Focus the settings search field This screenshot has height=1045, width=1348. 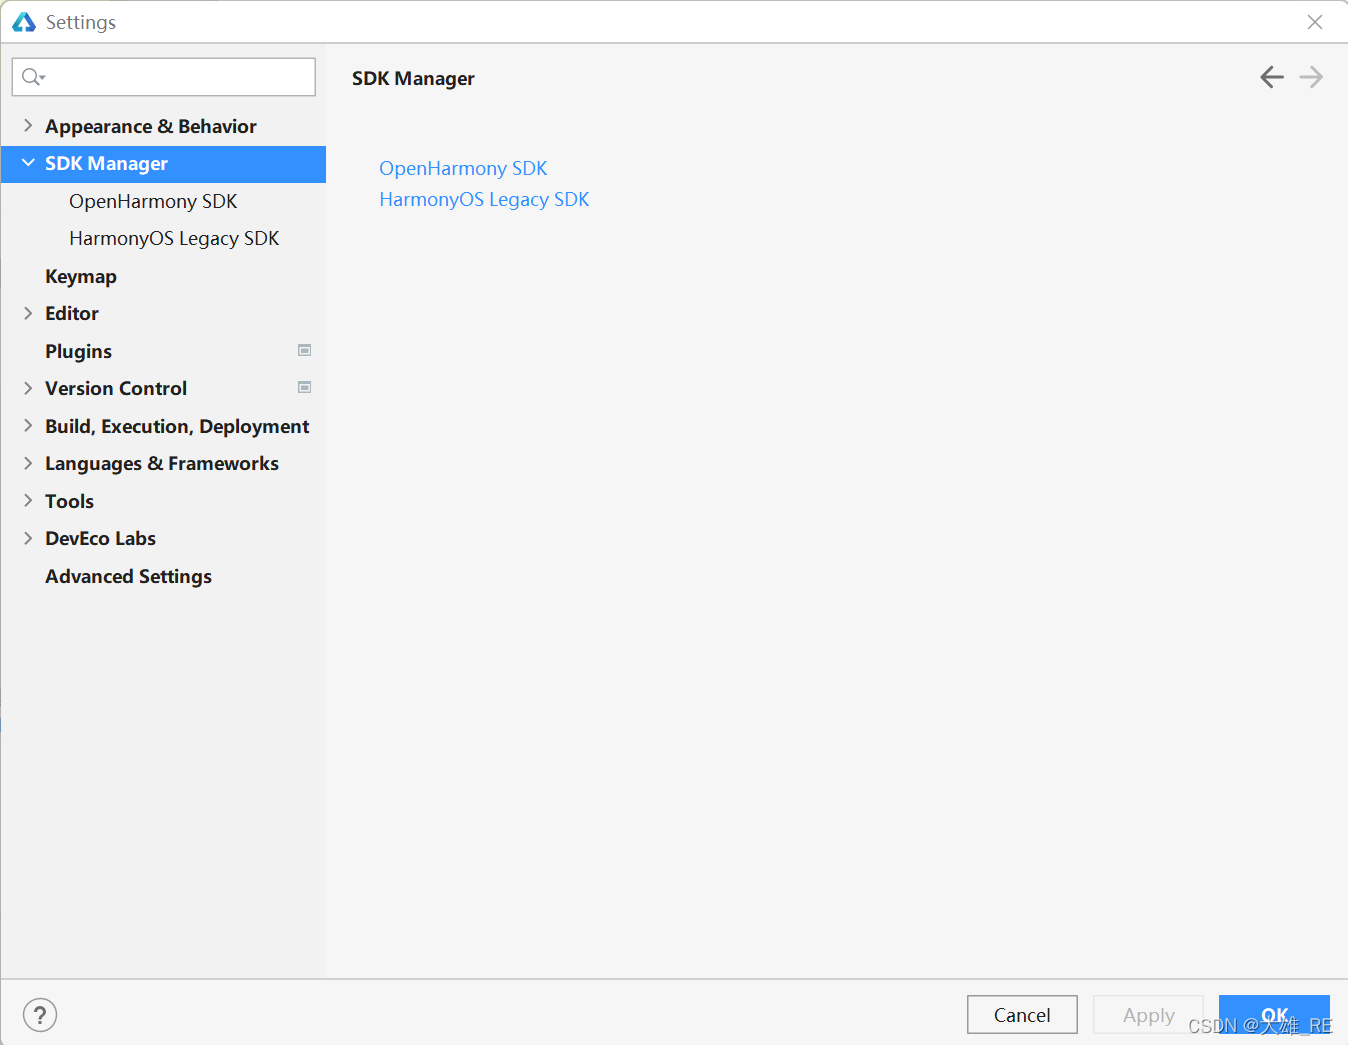164,77
